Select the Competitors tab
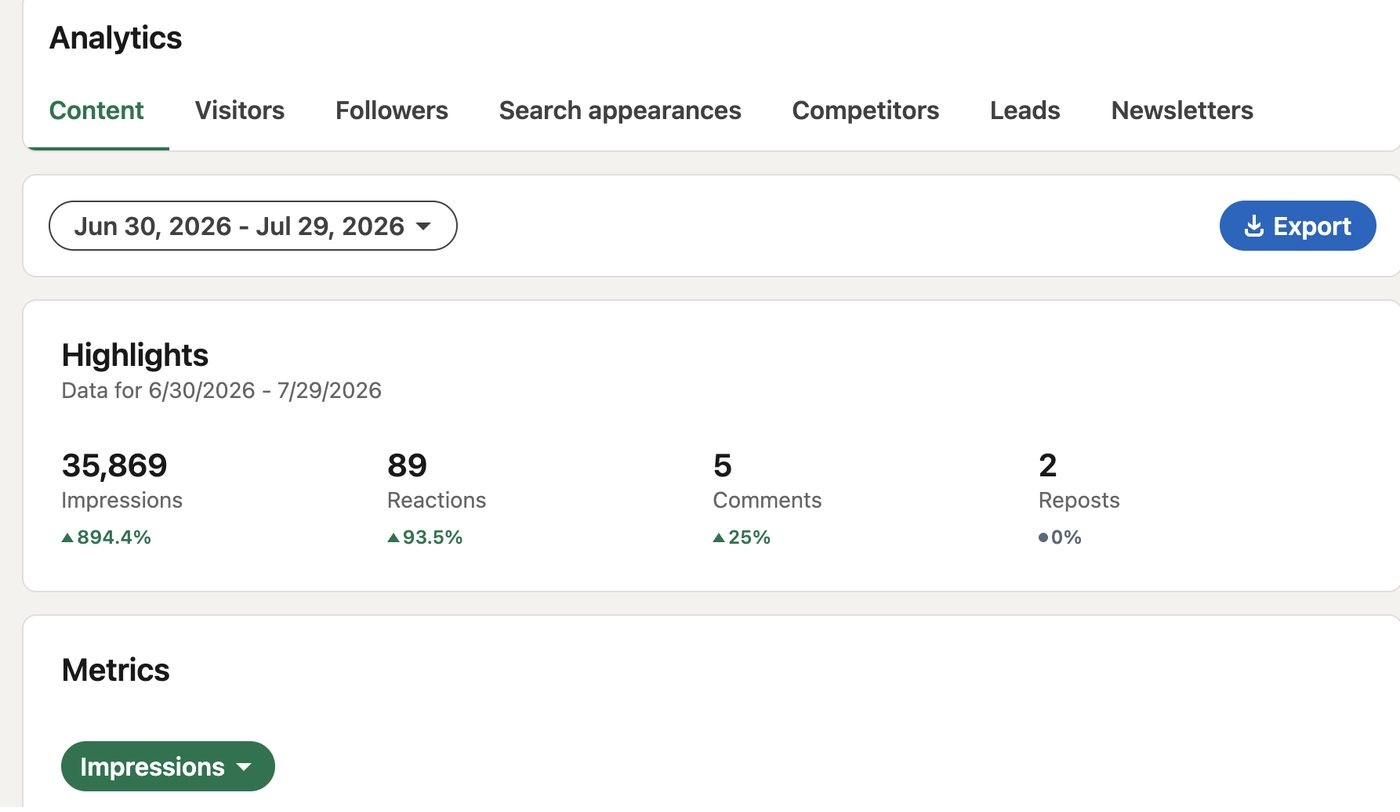This screenshot has height=812, width=1400. pyautogui.click(x=865, y=110)
